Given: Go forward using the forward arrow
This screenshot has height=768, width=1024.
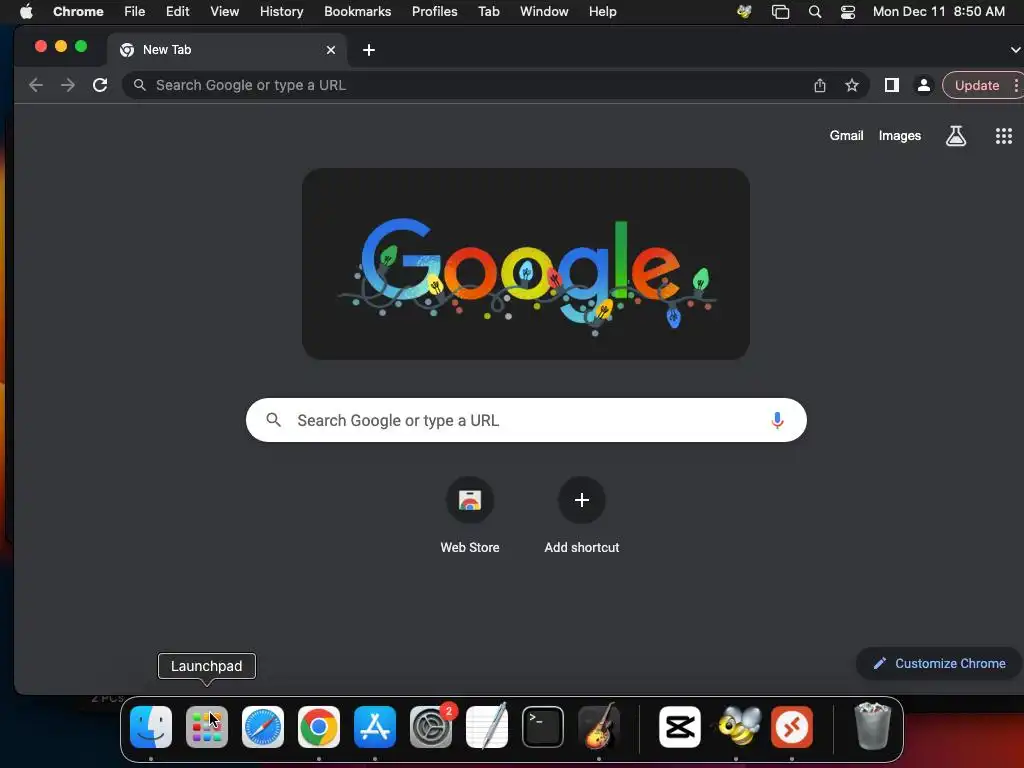Looking at the screenshot, I should pyautogui.click(x=68, y=85).
